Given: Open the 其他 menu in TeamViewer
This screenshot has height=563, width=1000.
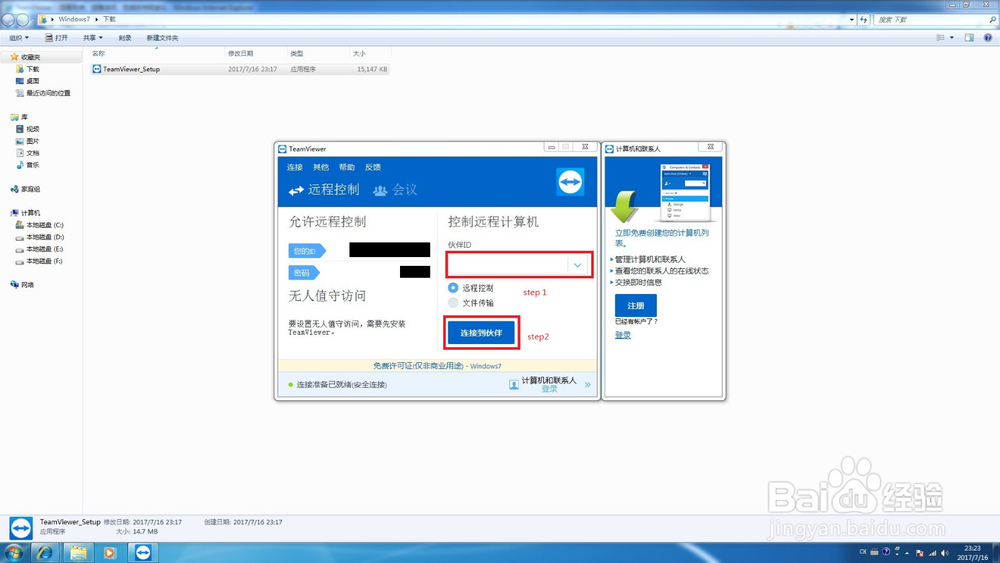Looking at the screenshot, I should (321, 167).
